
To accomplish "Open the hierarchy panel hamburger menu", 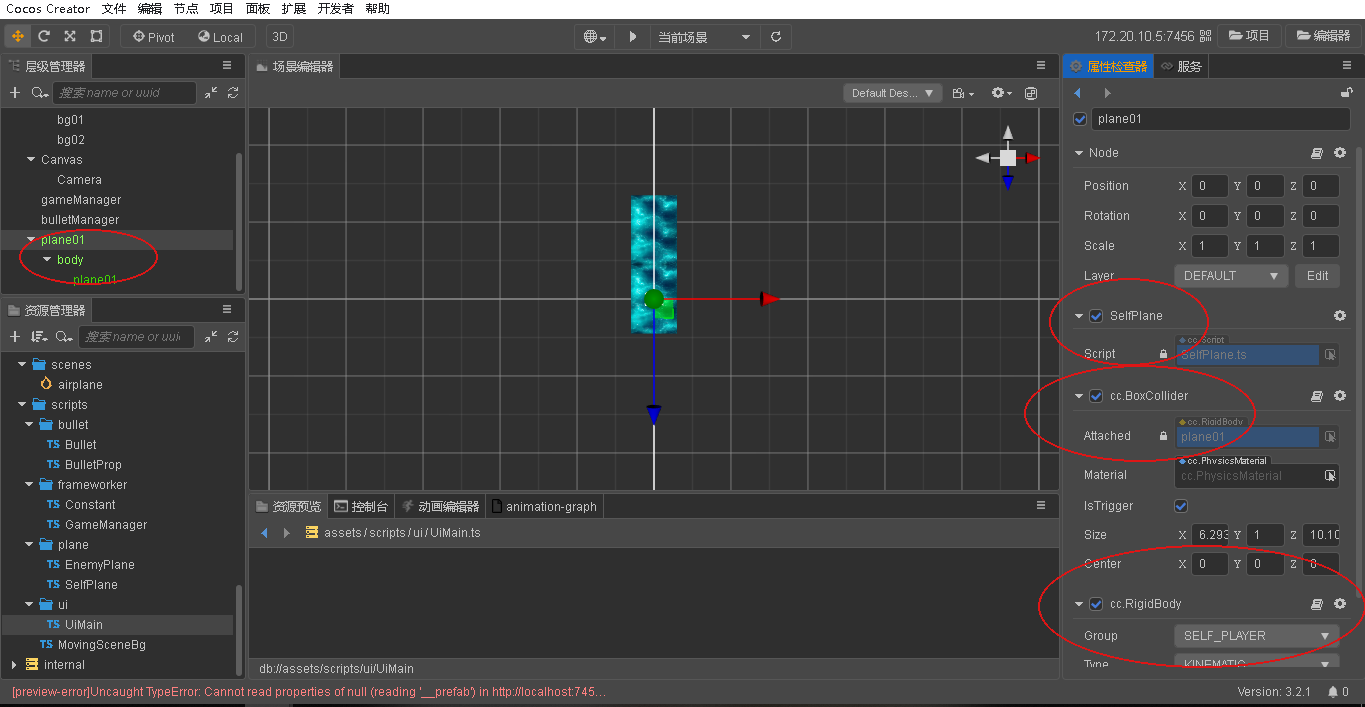I will point(227,65).
